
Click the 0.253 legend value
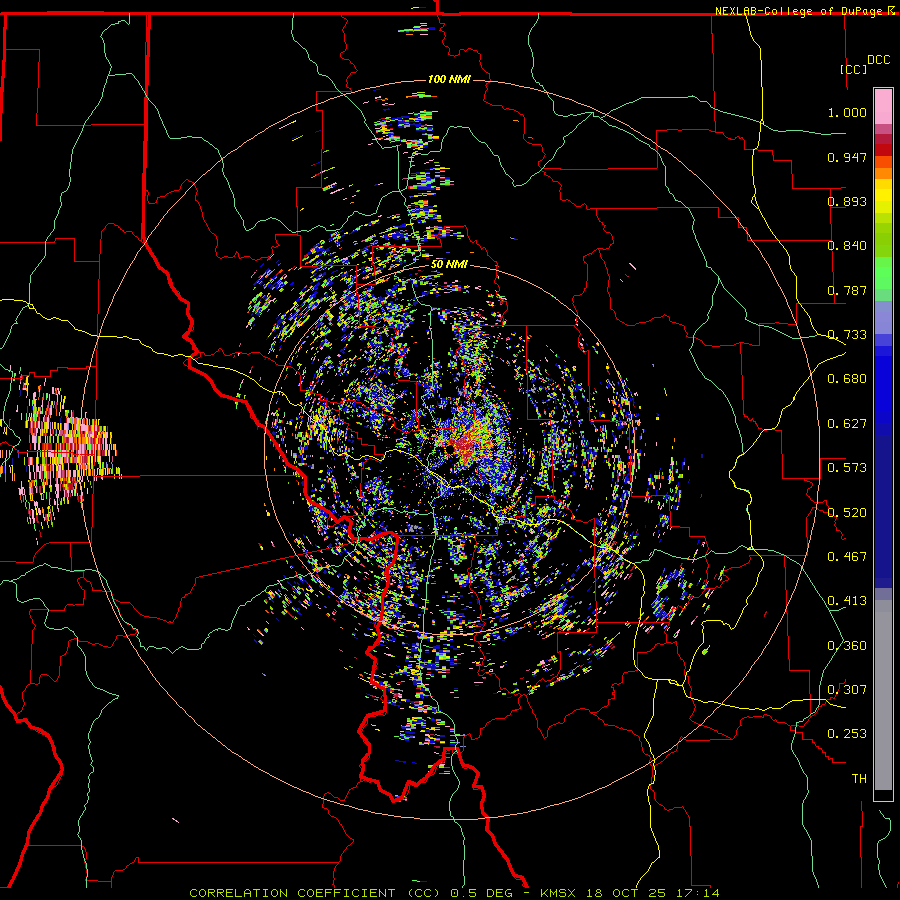[847, 734]
